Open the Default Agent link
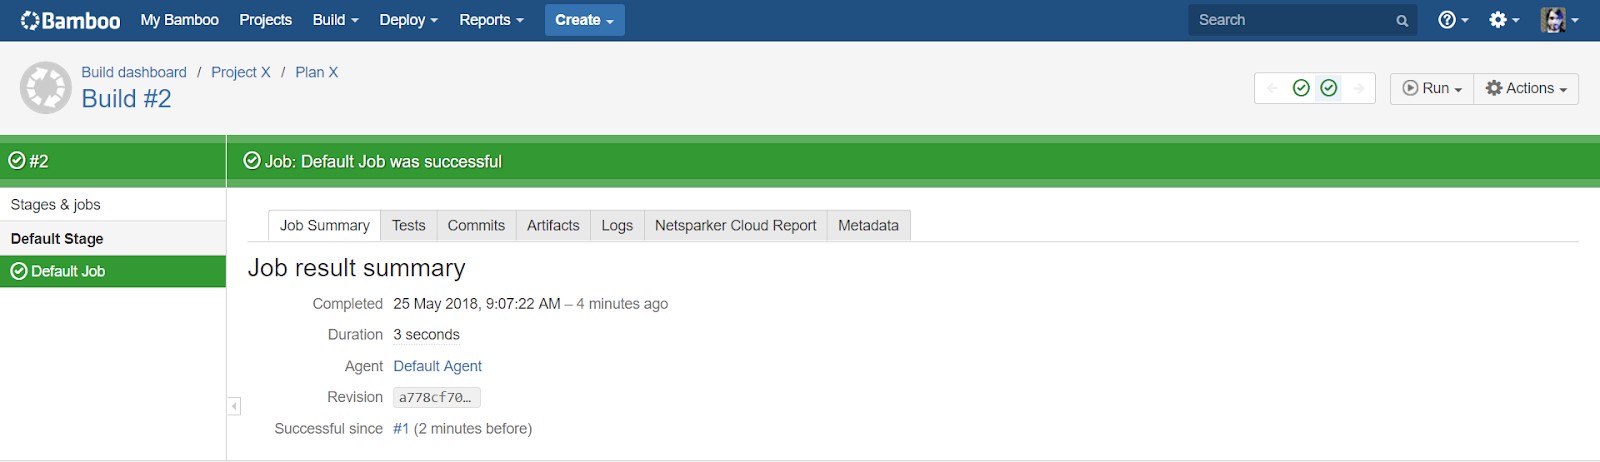 point(437,366)
